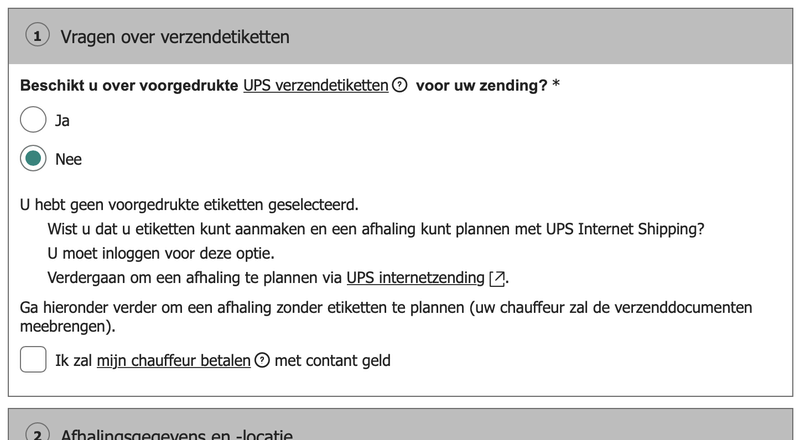800x440 pixels.
Task: Follow the UPS internetzending link
Action: pyautogui.click(x=416, y=278)
